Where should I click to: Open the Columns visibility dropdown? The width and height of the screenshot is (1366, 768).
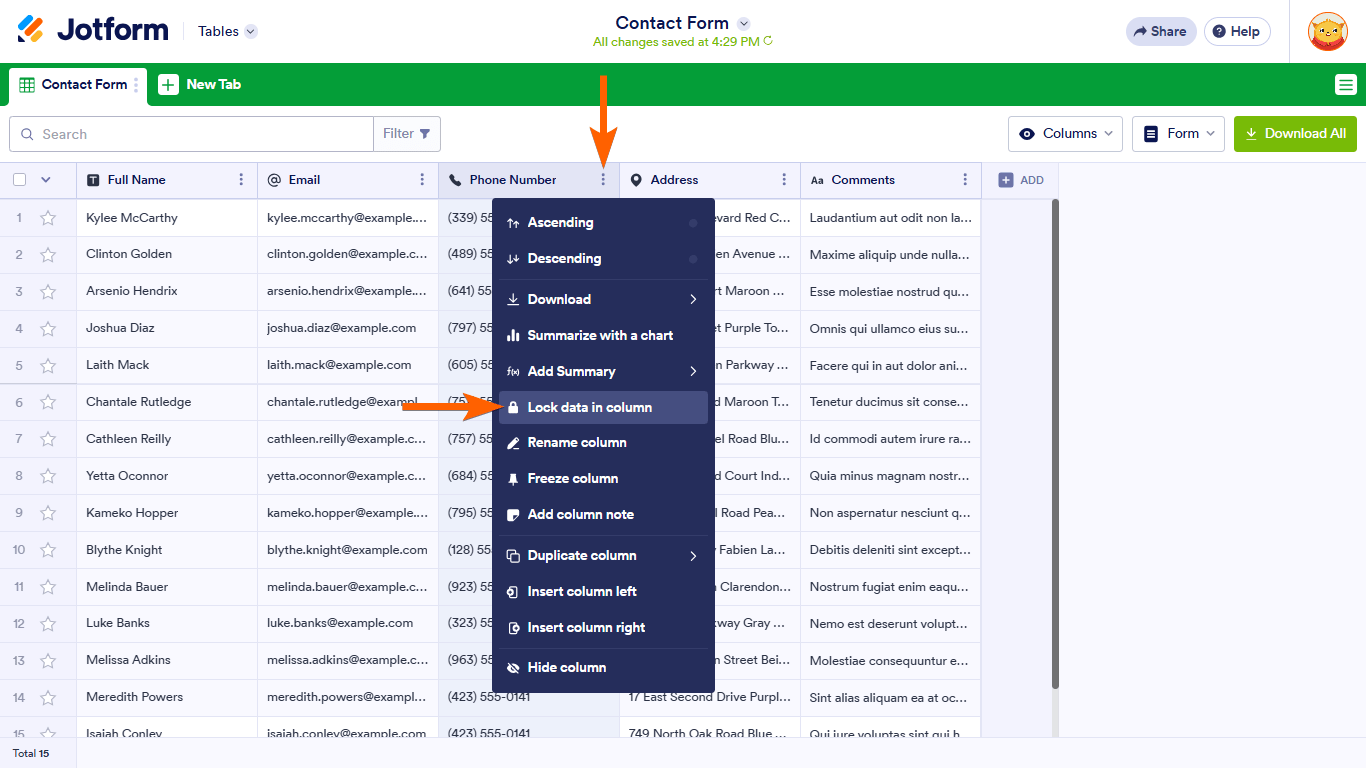click(1065, 134)
